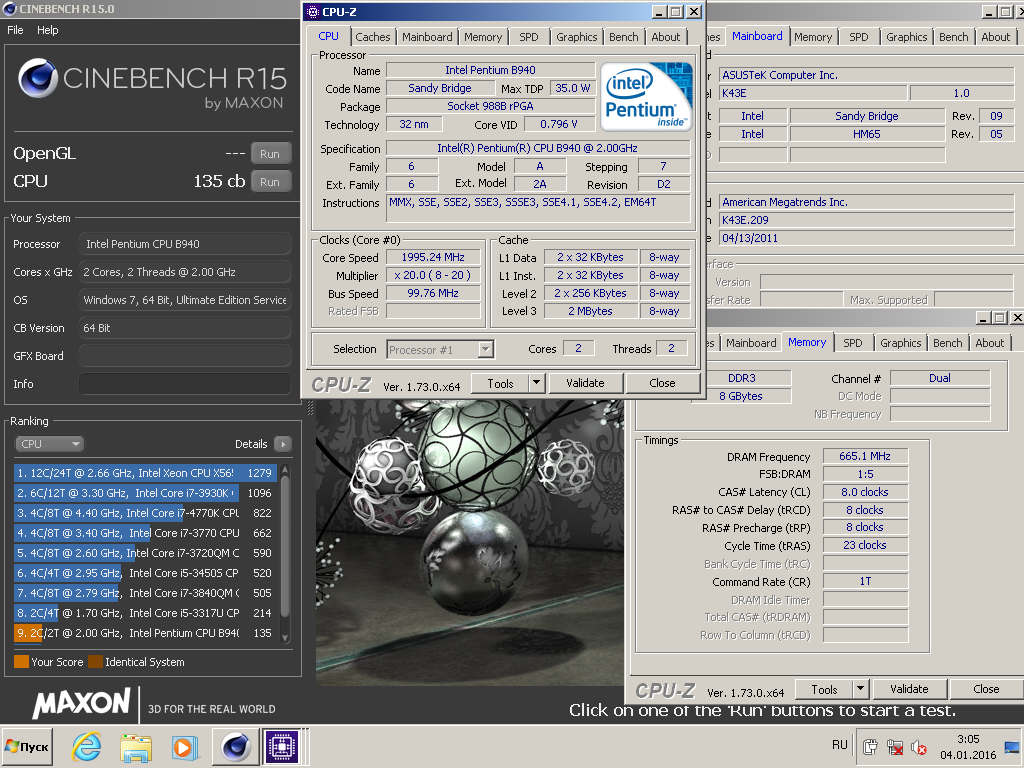1024x768 pixels.
Task: Click Close in Memory CPU-Z window
Action: [986, 689]
